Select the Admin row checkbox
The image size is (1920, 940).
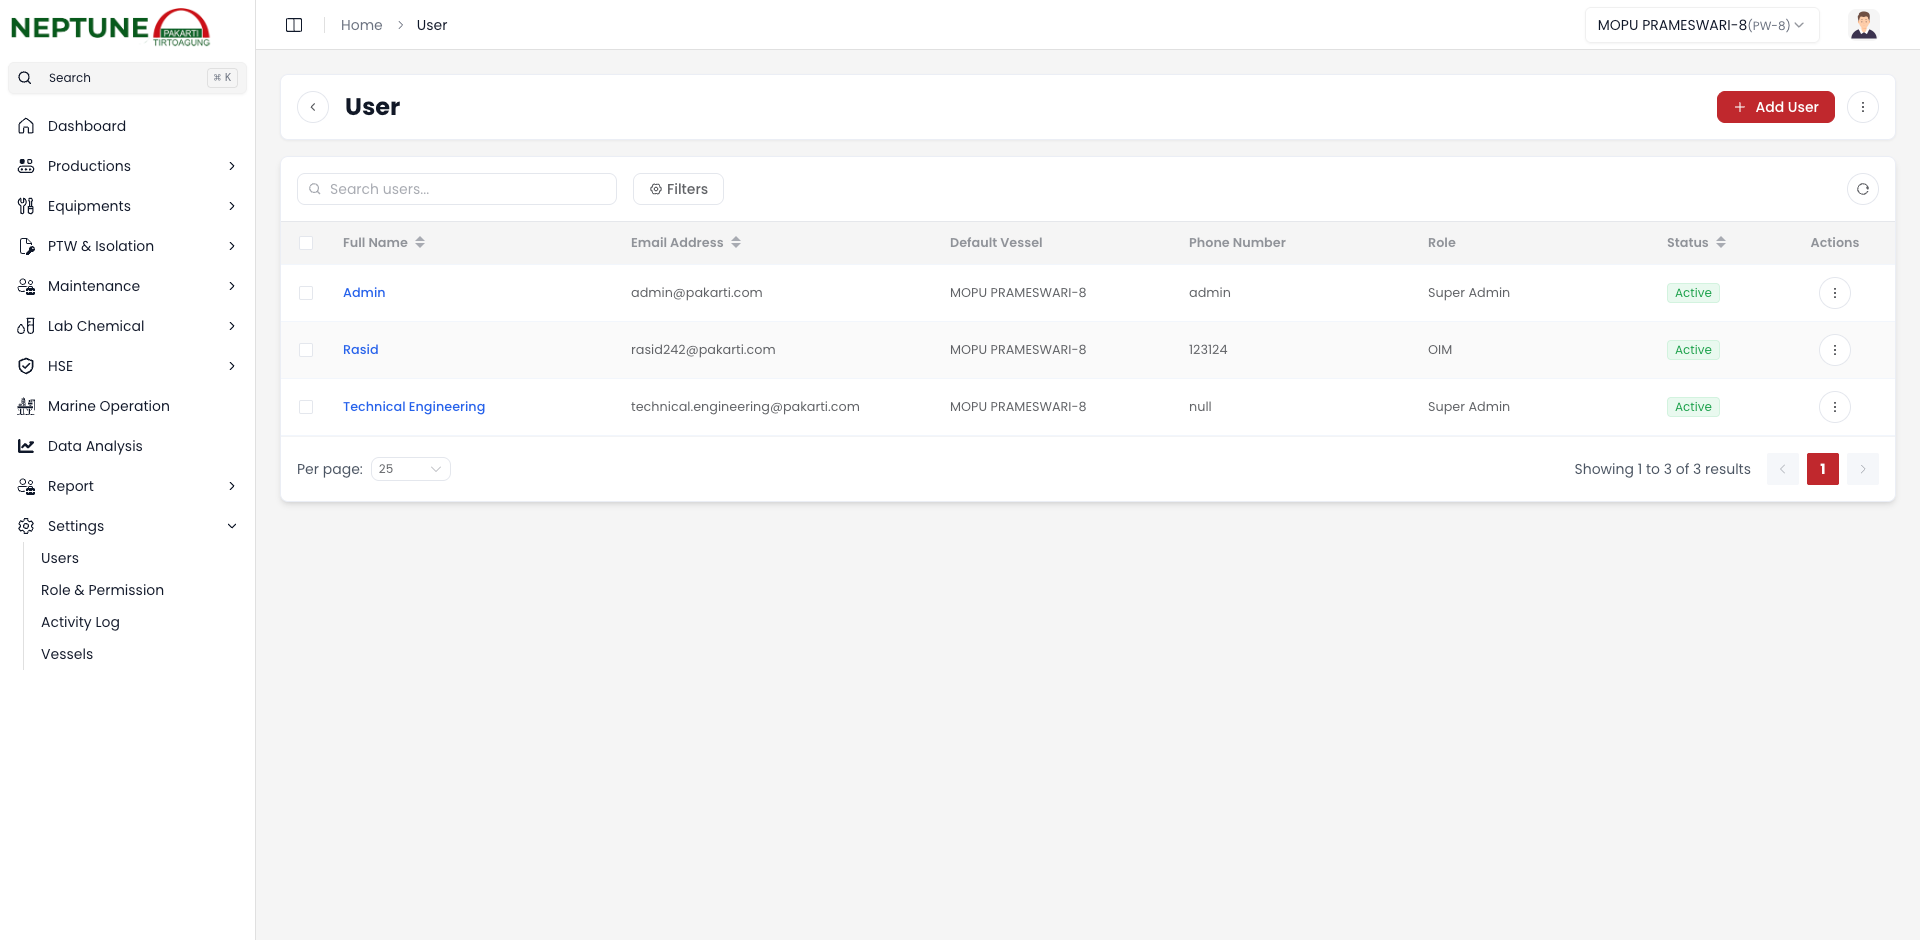[x=306, y=293]
